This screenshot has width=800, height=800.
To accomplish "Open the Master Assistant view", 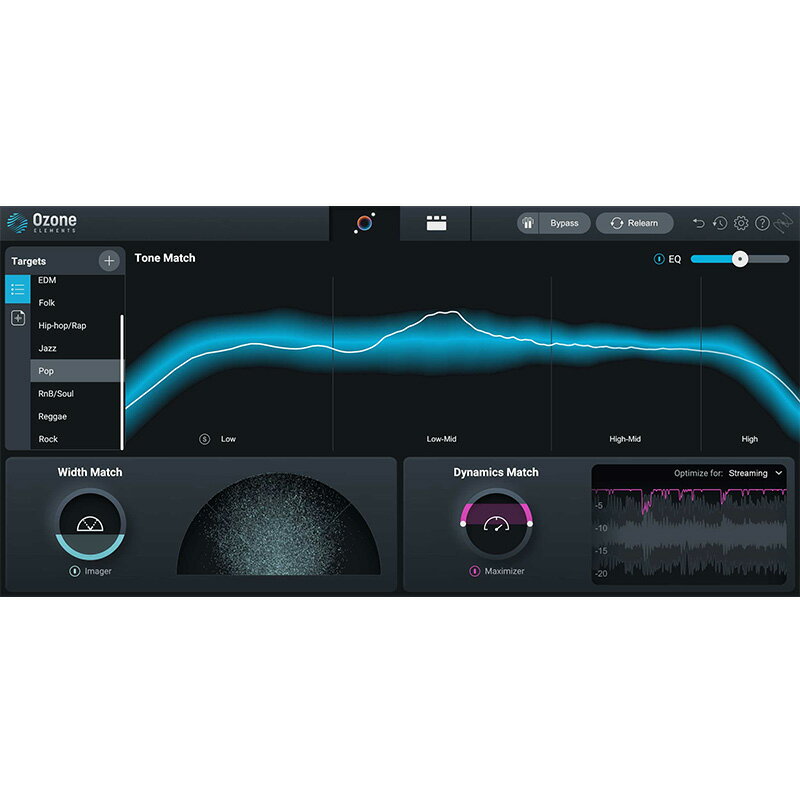I will click(364, 223).
